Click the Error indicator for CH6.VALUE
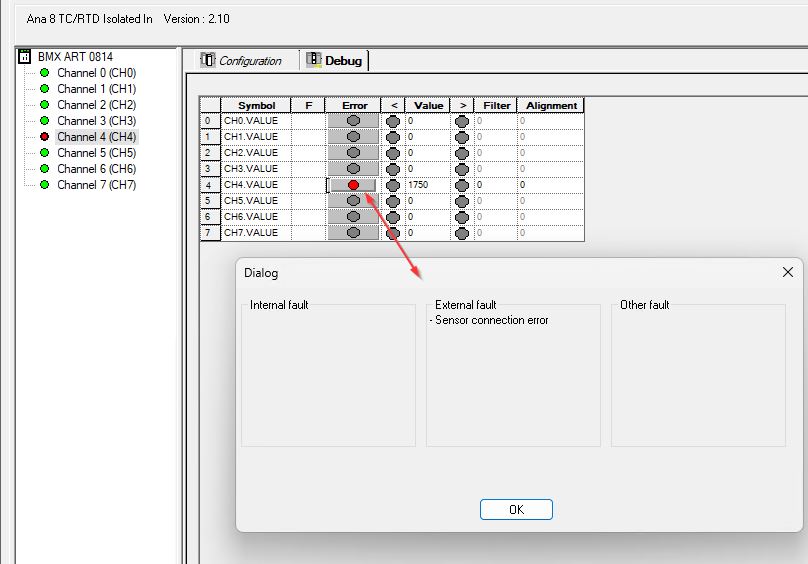 coord(353,217)
